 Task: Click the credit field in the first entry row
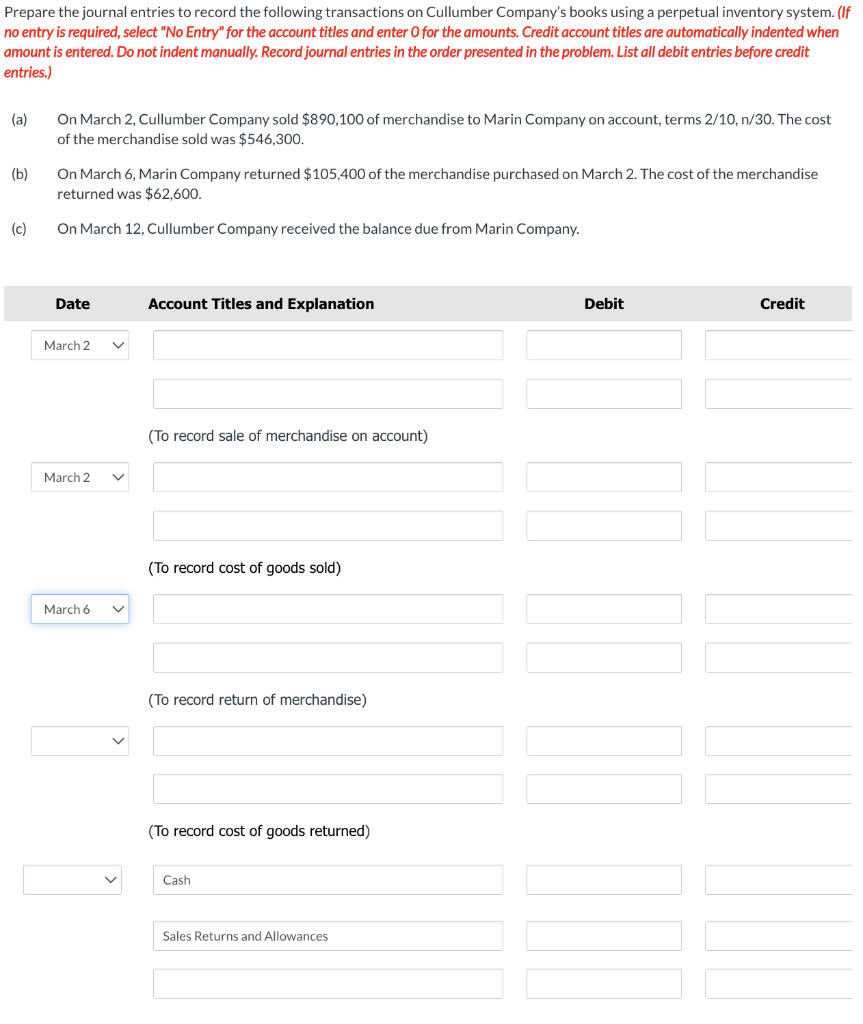[x=782, y=345]
